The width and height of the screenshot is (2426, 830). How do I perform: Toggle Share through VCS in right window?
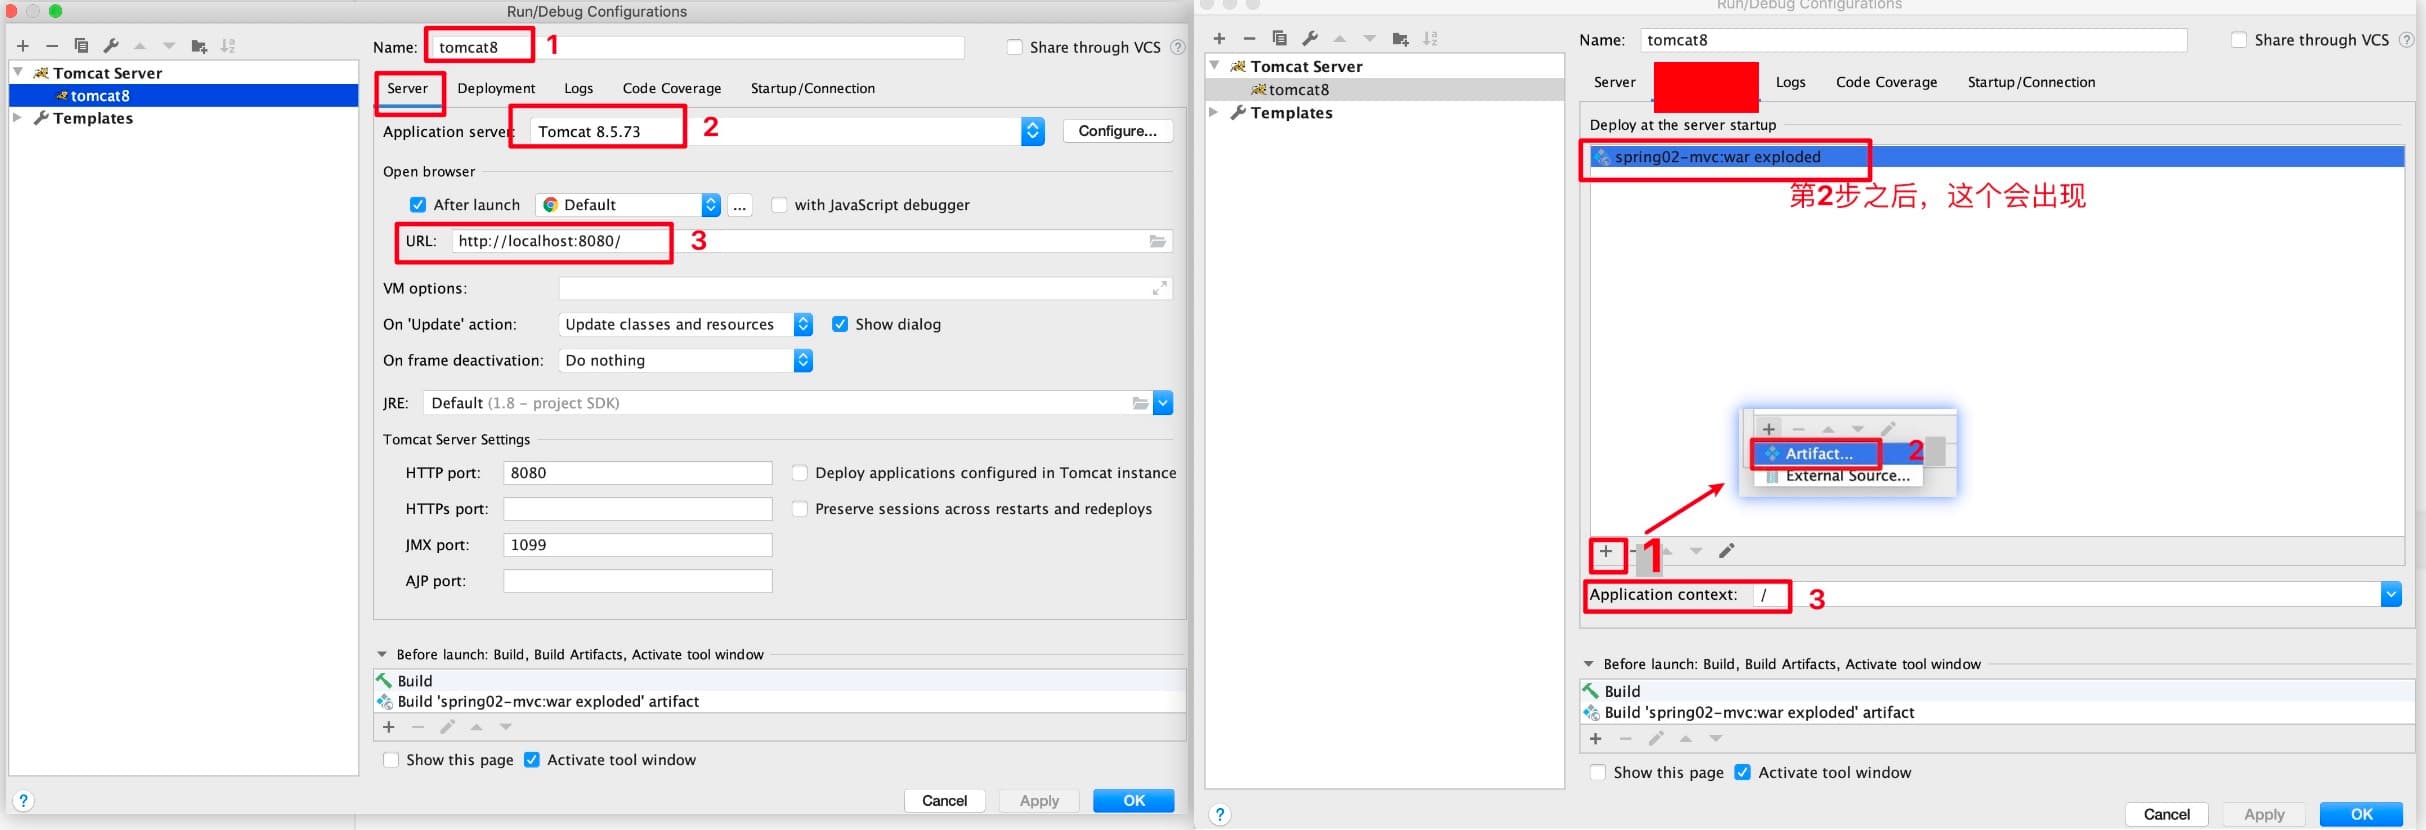click(2239, 40)
